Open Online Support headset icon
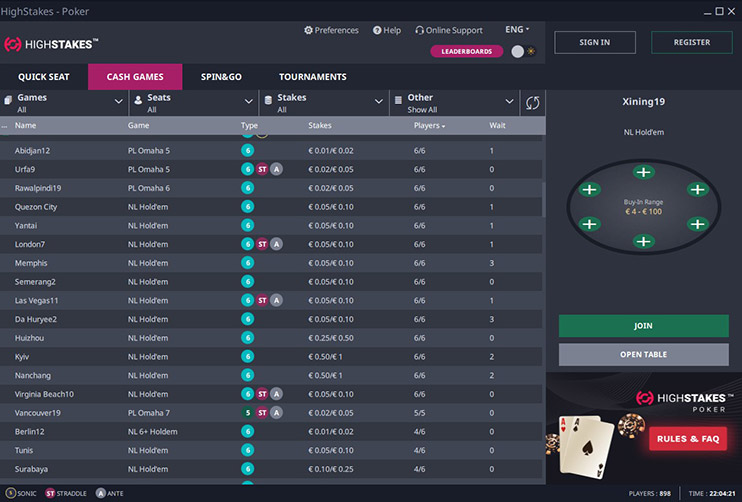Image resolution: width=742 pixels, height=502 pixels. tap(419, 30)
